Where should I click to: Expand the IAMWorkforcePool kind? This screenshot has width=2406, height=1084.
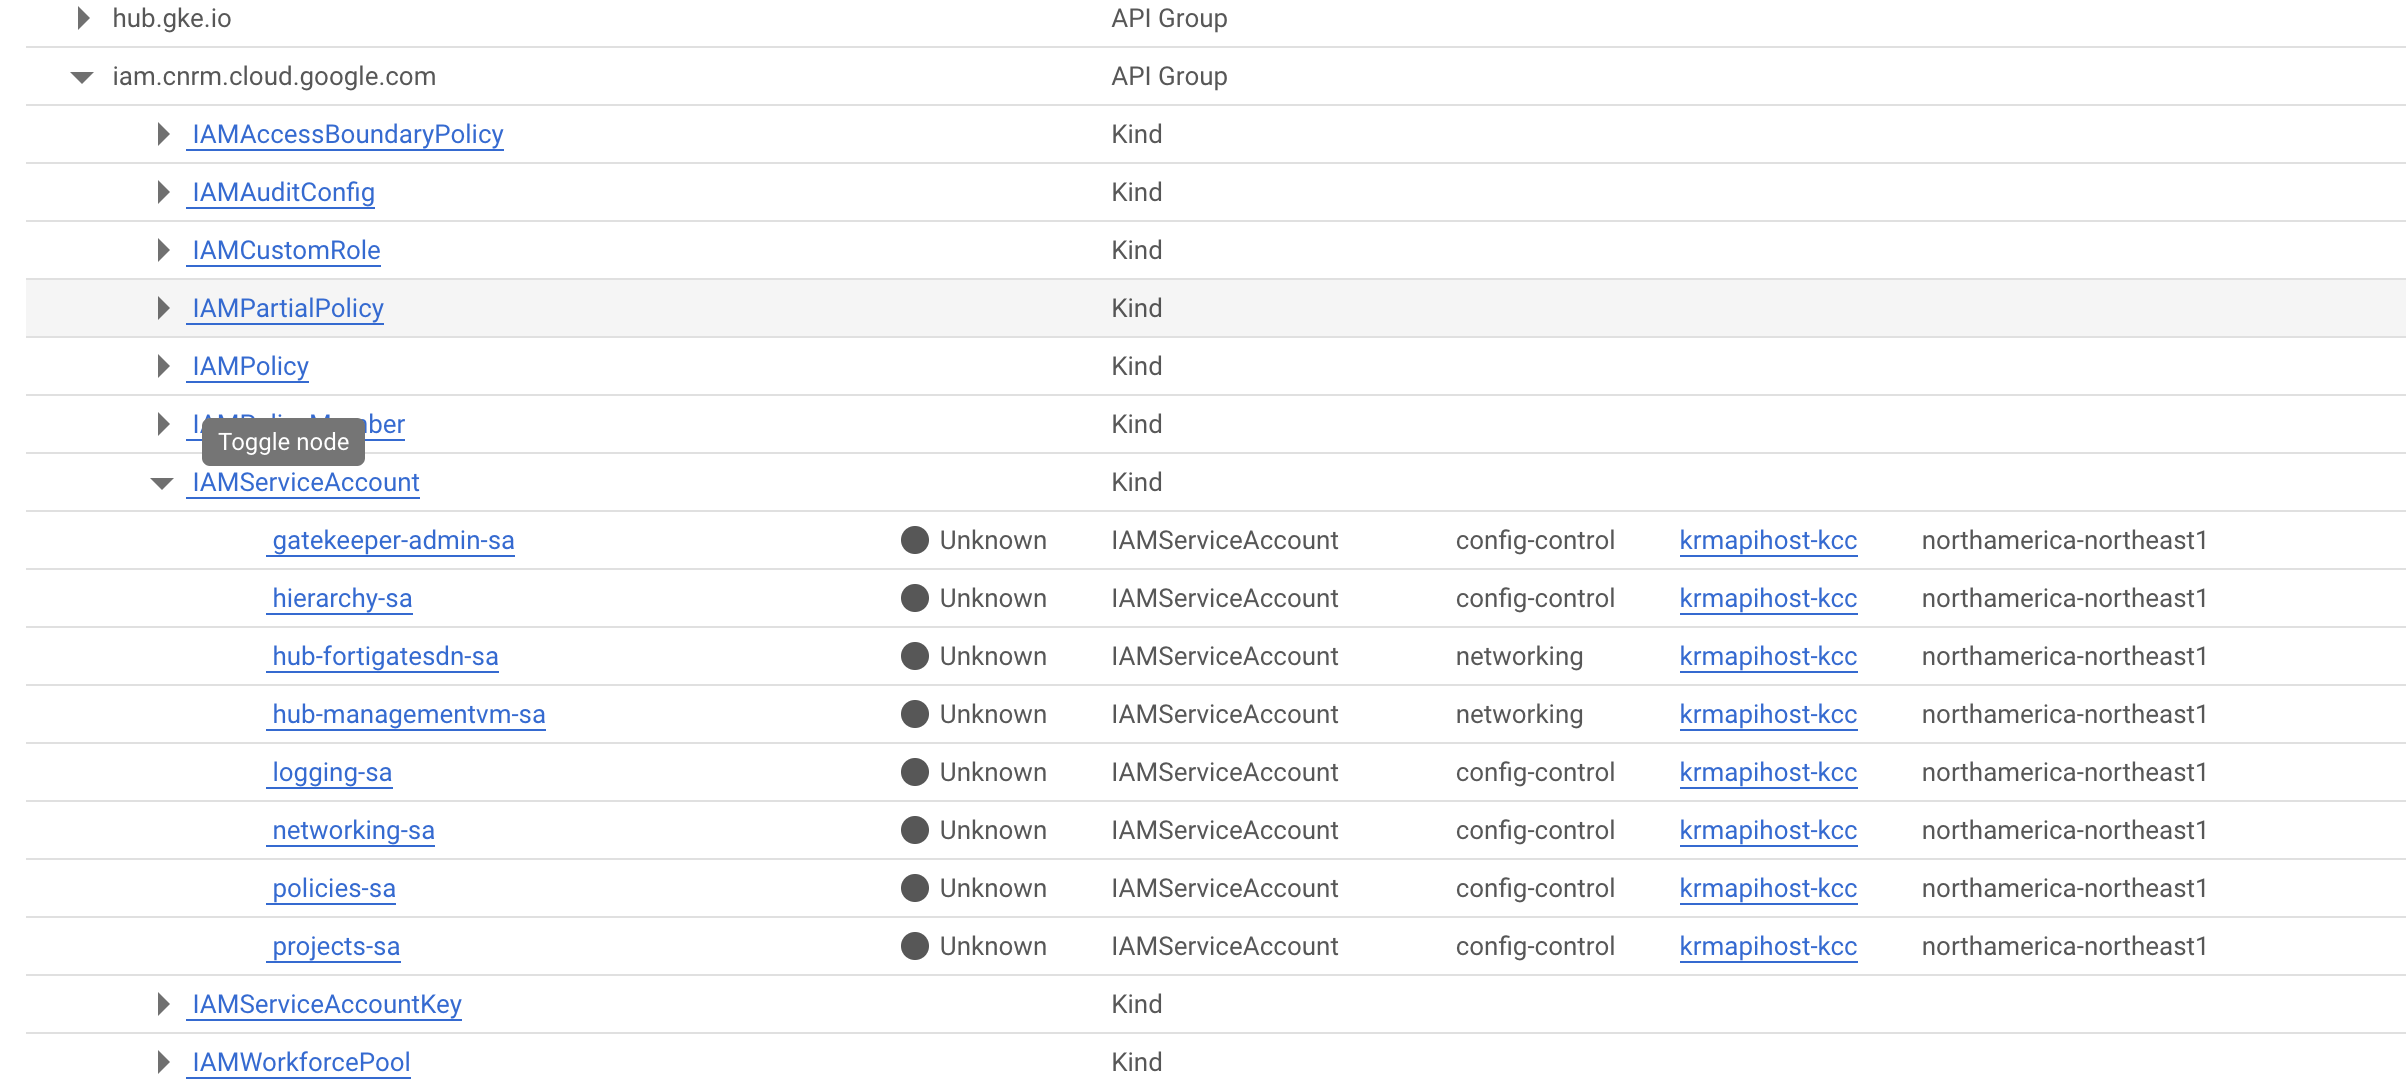[162, 1062]
